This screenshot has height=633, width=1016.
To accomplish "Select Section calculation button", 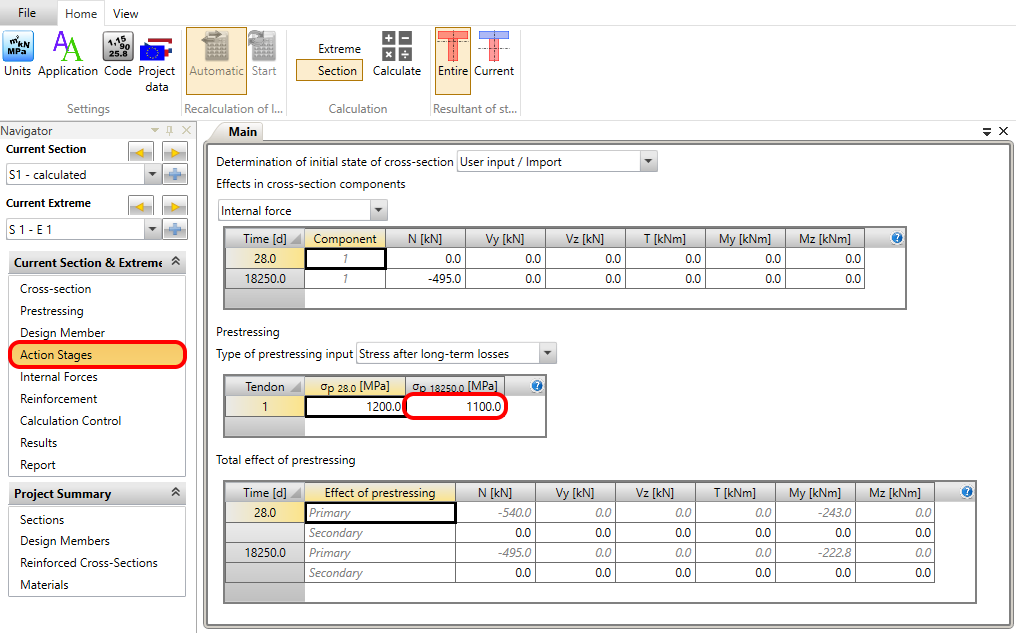I will click(x=330, y=71).
